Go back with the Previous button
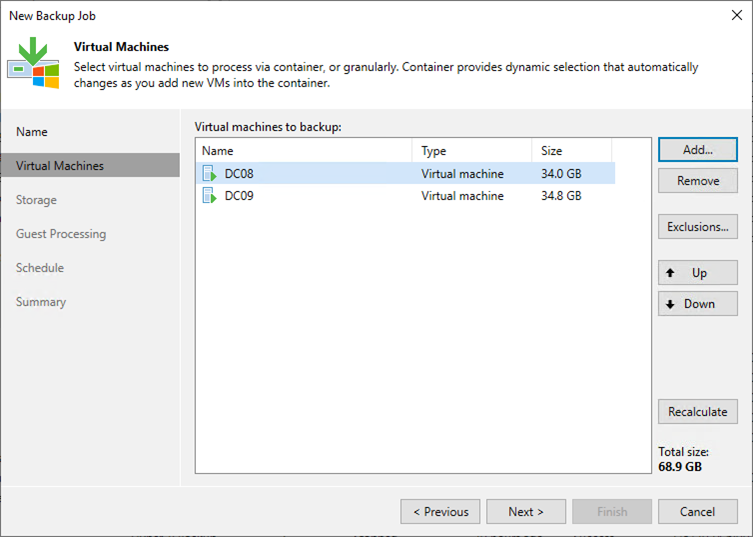This screenshot has height=537, width=753. point(440,512)
